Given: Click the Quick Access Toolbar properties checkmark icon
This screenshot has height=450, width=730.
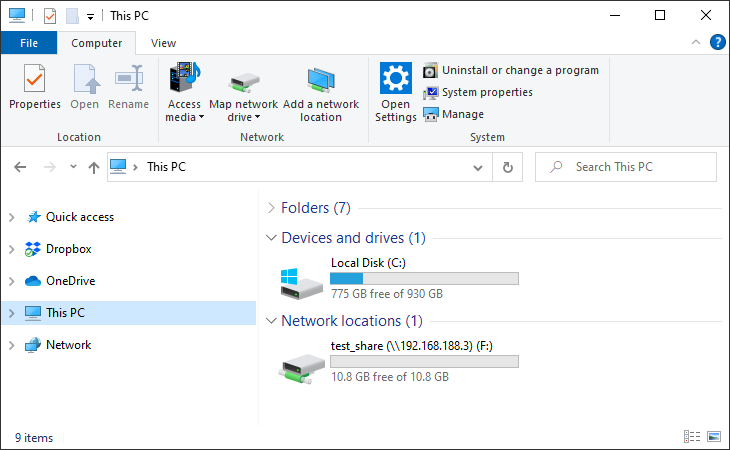Looking at the screenshot, I should point(50,16).
